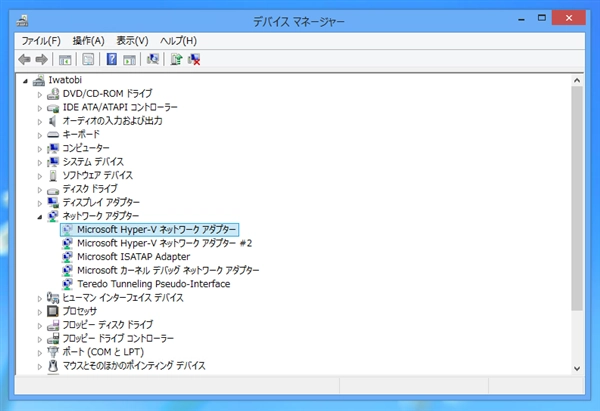The image size is (600, 411).
Task: Click the DVD/CD-ROM drive category icon
Action: (x=53, y=93)
